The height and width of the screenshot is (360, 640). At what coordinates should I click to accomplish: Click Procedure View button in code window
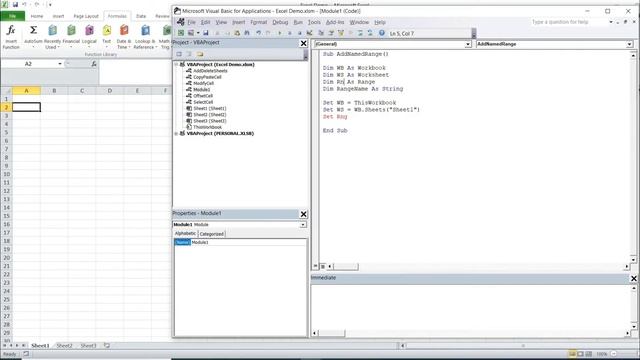tap(316, 267)
